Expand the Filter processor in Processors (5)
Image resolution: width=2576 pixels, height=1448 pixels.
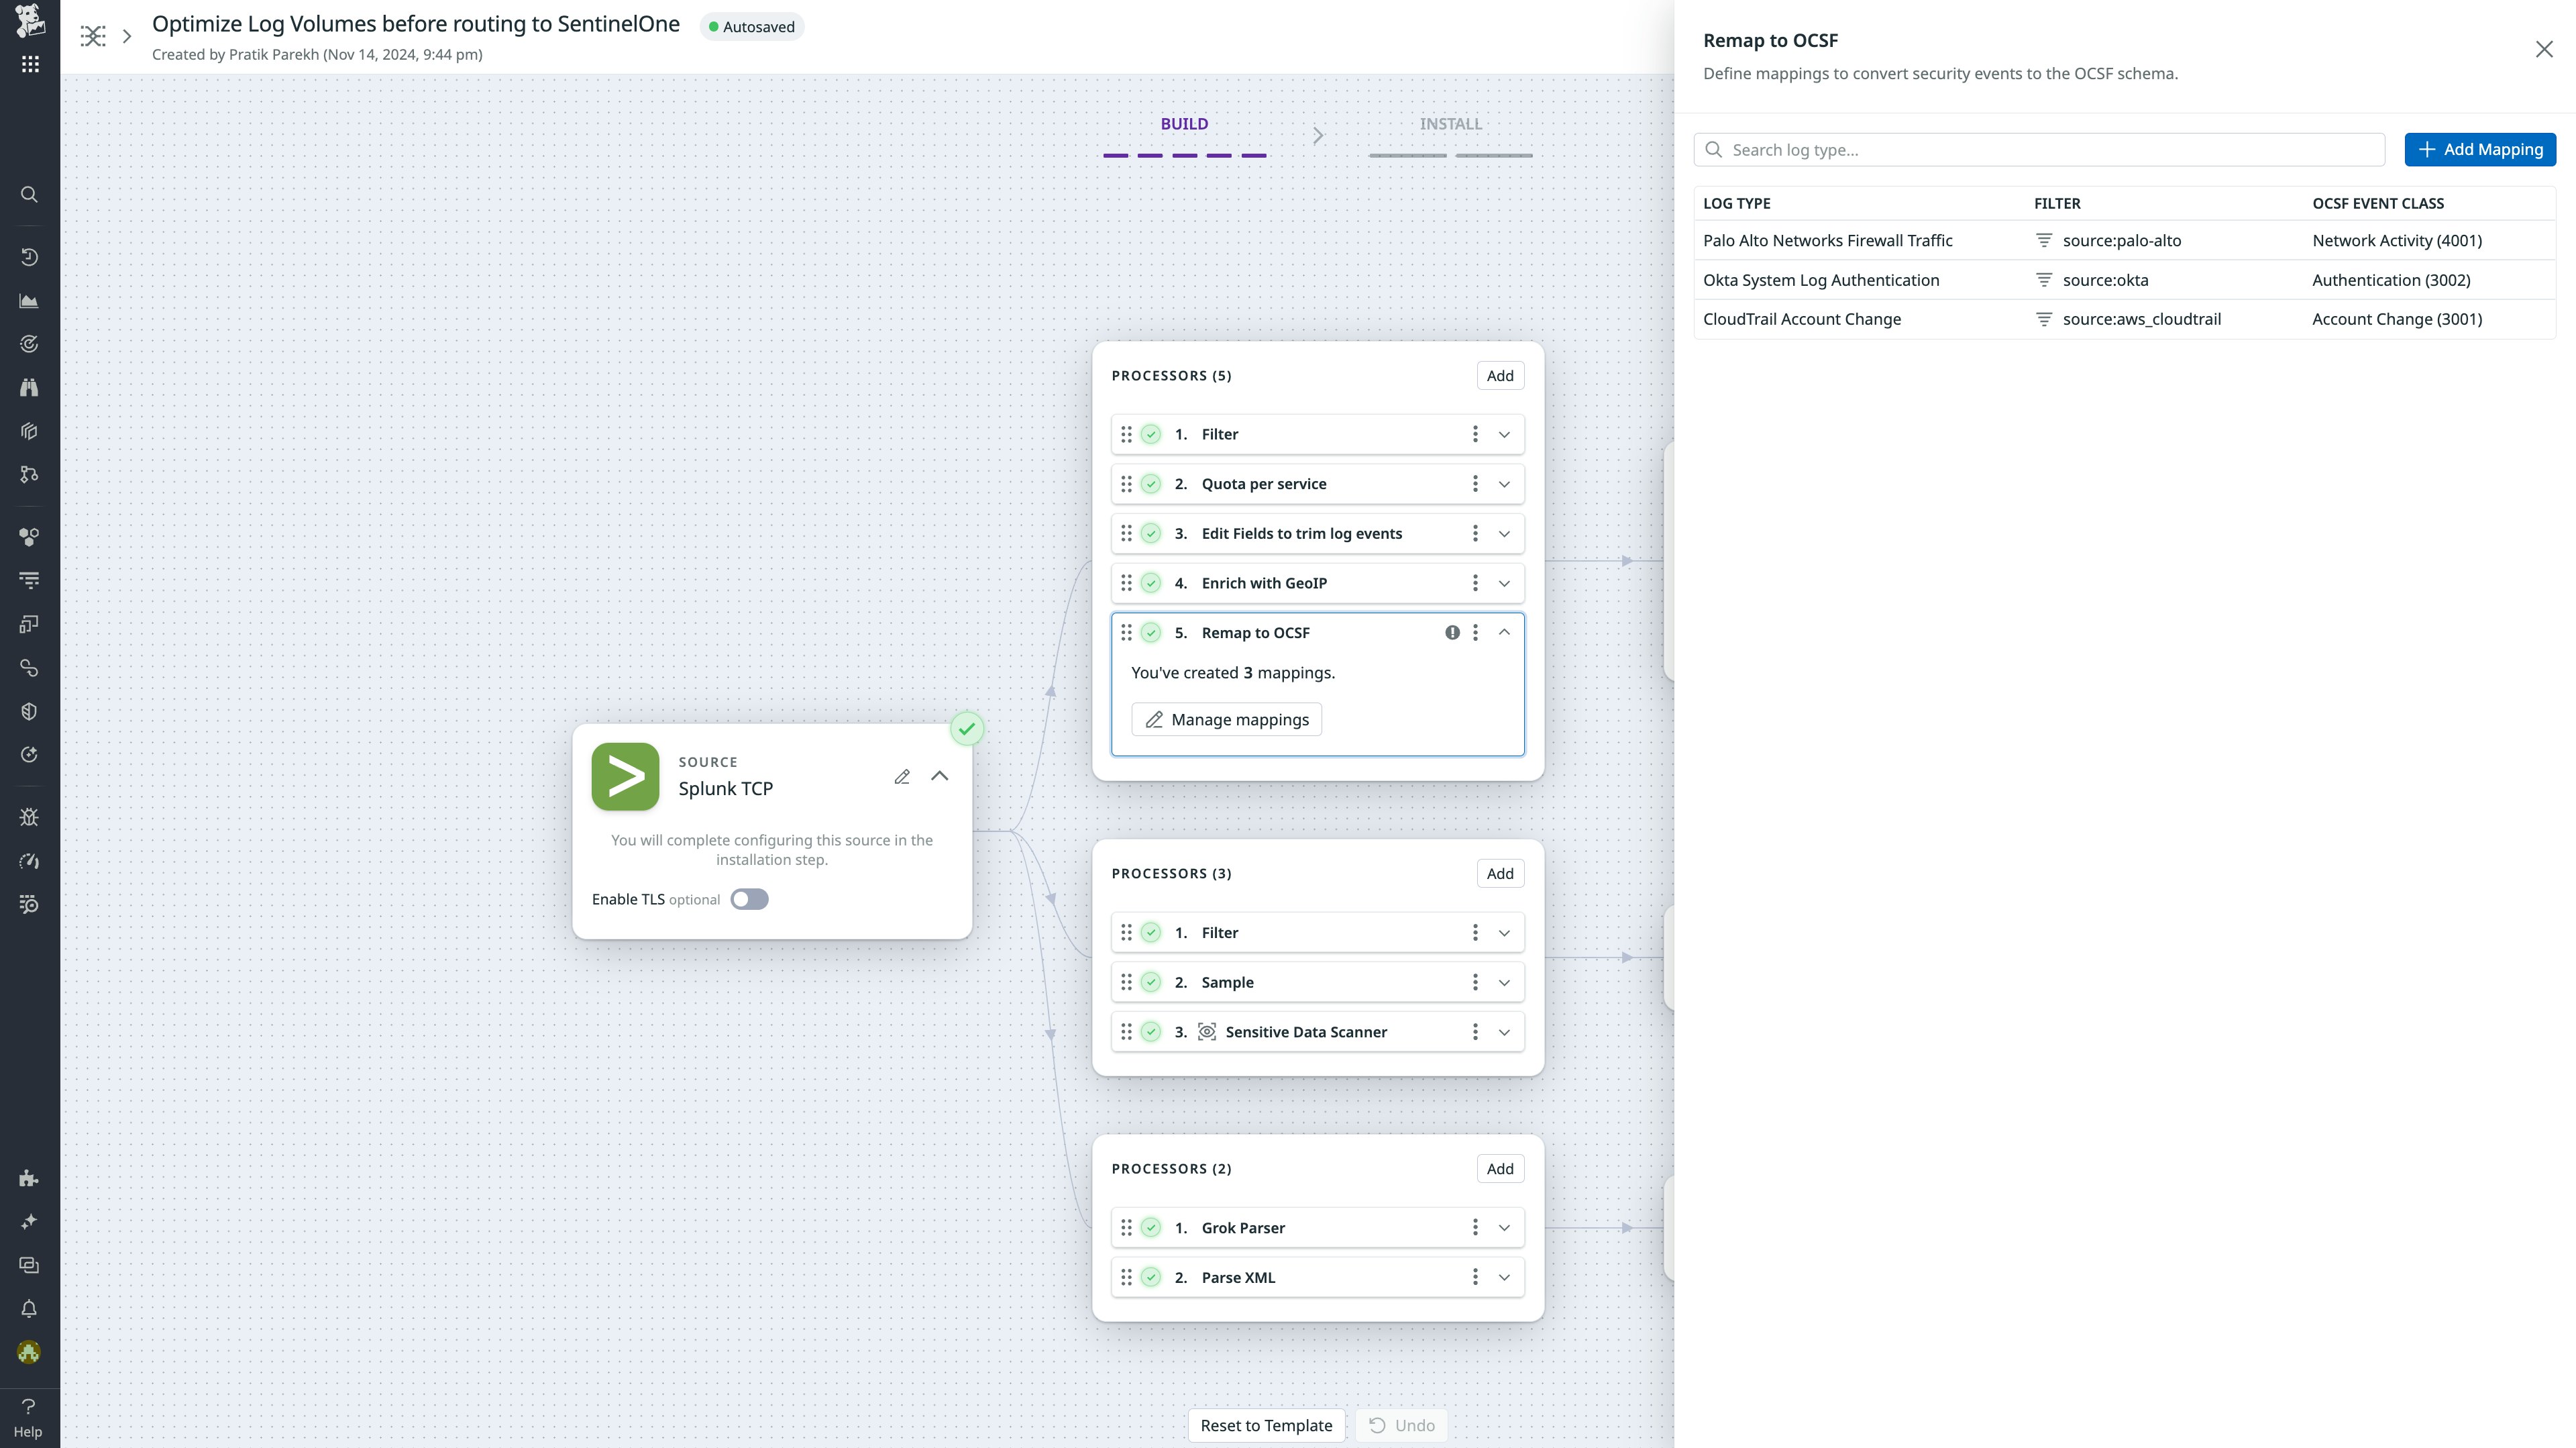(x=1504, y=434)
